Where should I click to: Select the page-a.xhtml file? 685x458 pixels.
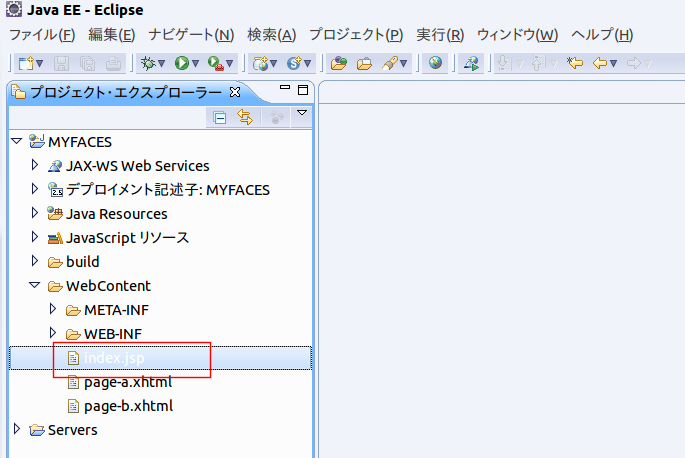point(128,382)
